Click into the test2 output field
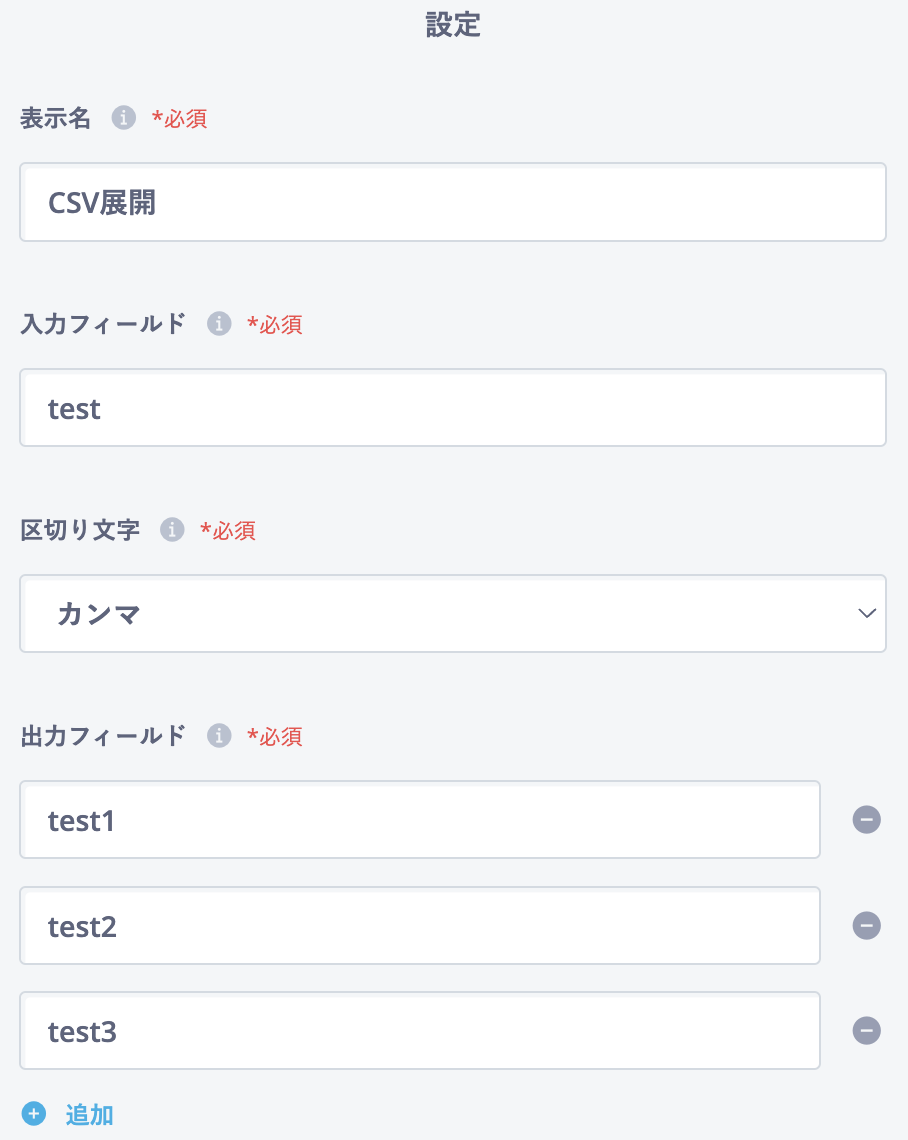 [x=420, y=926]
